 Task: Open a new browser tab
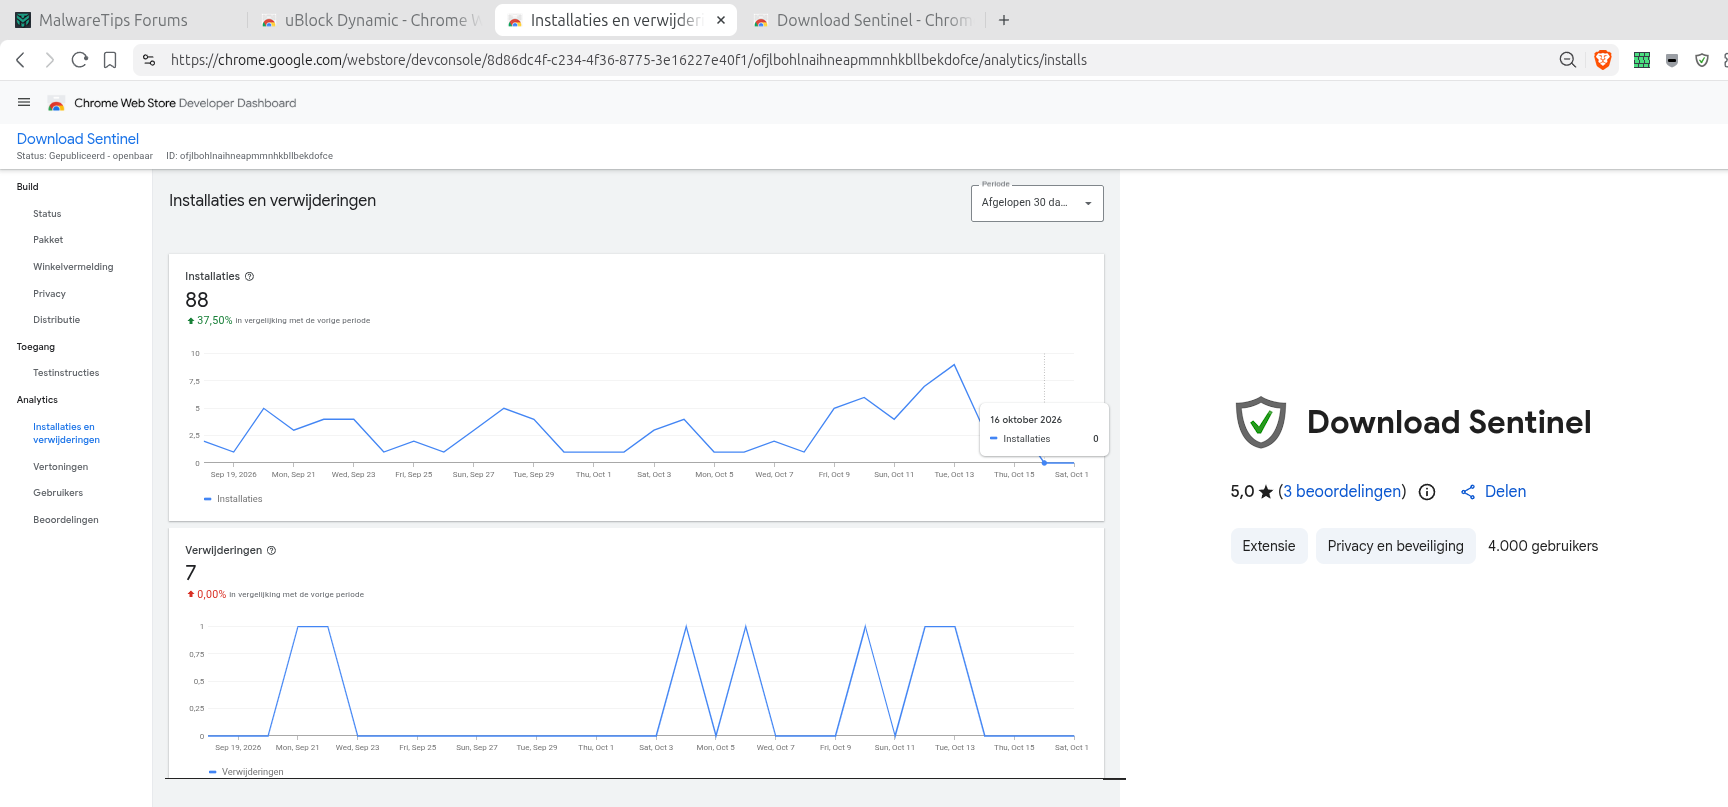pyautogui.click(x=1004, y=20)
